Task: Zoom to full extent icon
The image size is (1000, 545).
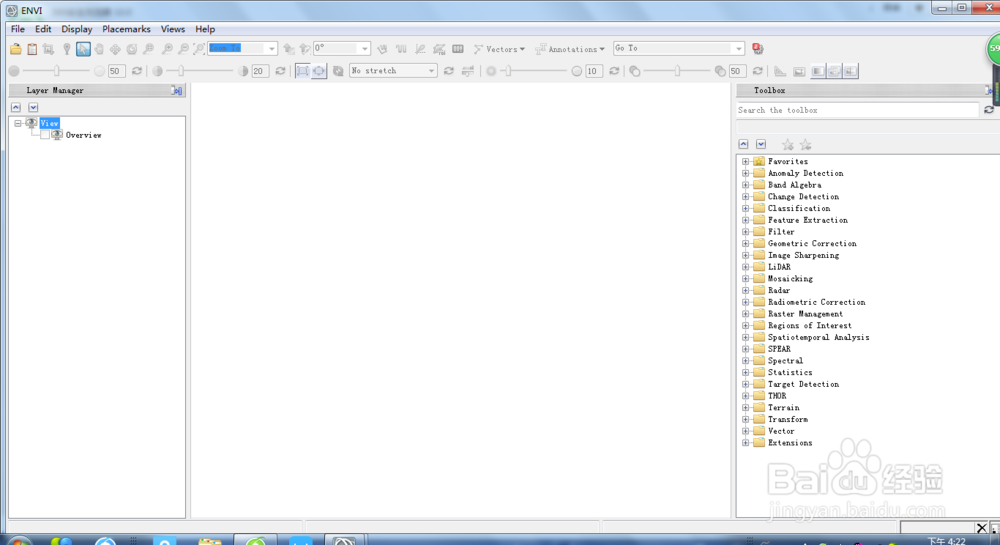Action: pyautogui.click(x=199, y=49)
